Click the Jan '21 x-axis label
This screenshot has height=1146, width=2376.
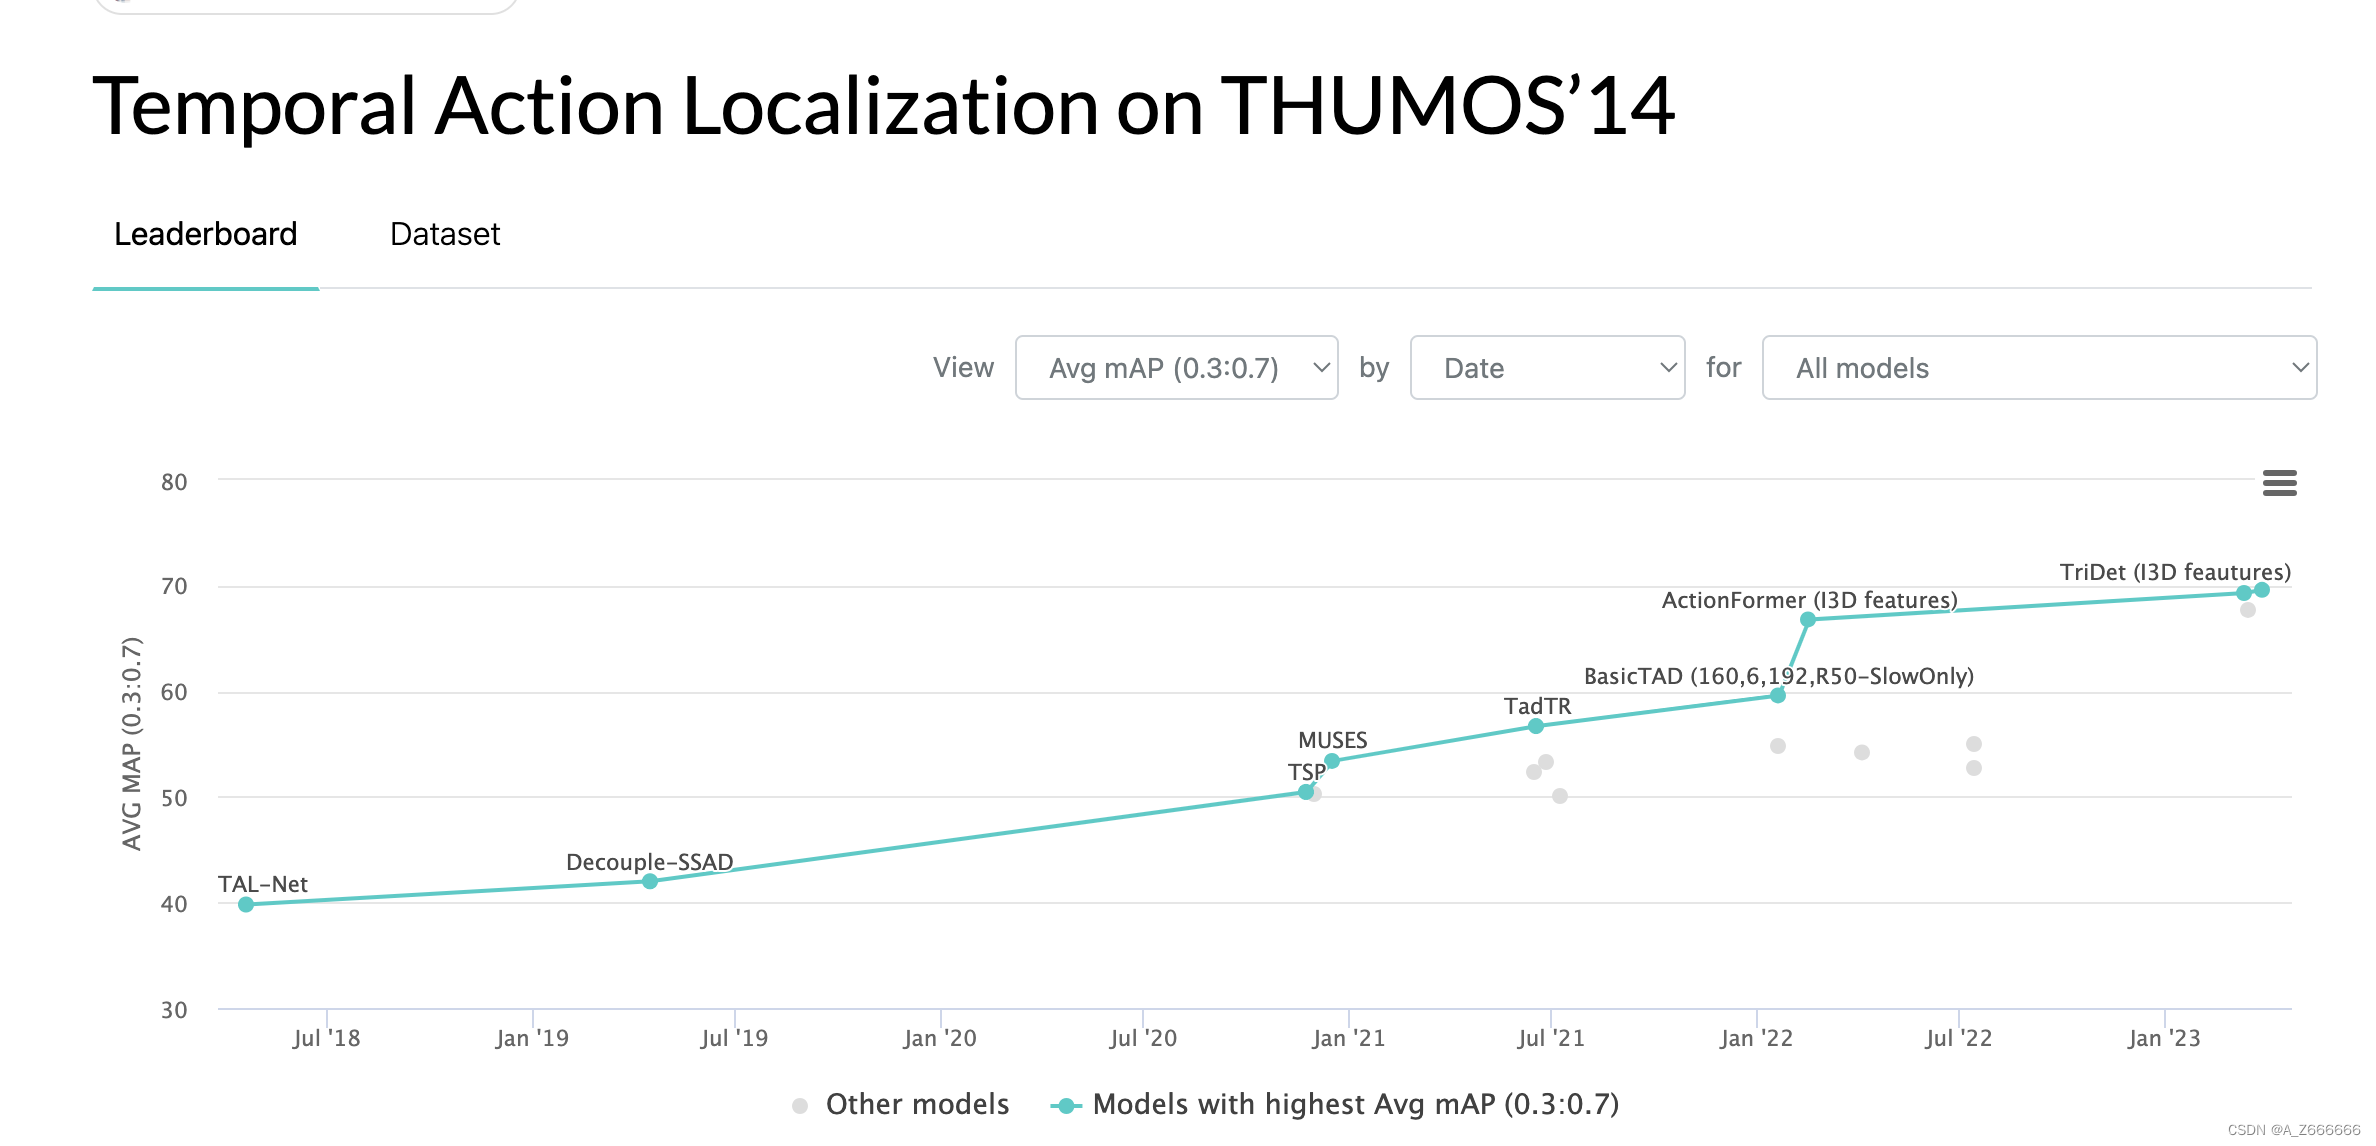[x=1349, y=1038]
